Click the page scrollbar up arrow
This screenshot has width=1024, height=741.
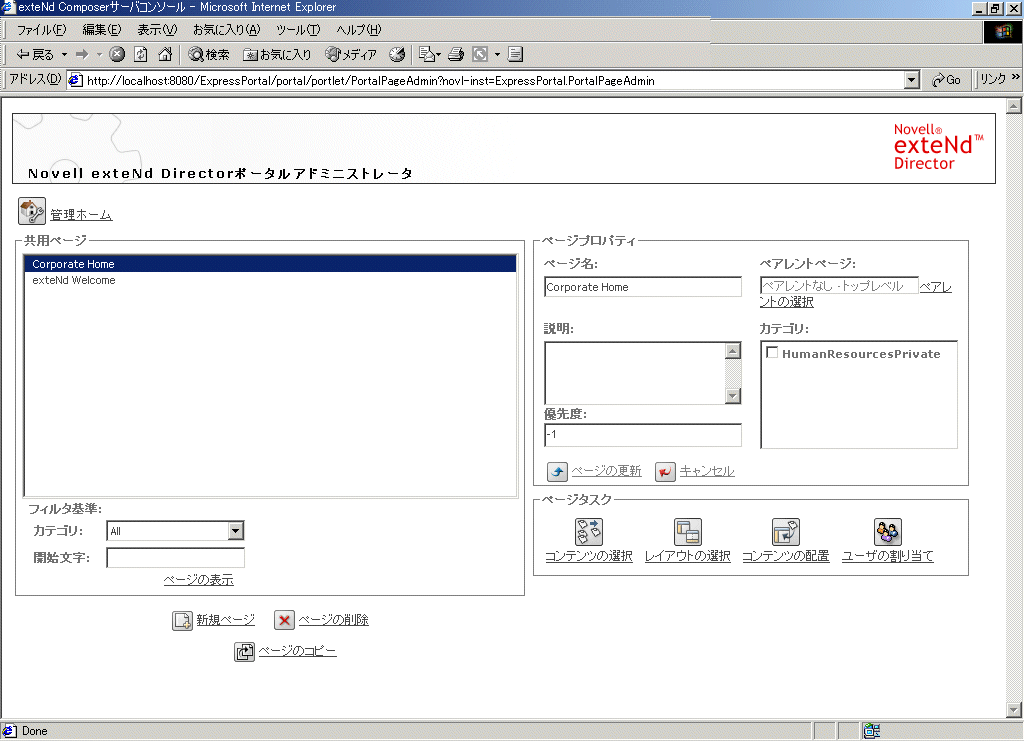[x=1014, y=106]
